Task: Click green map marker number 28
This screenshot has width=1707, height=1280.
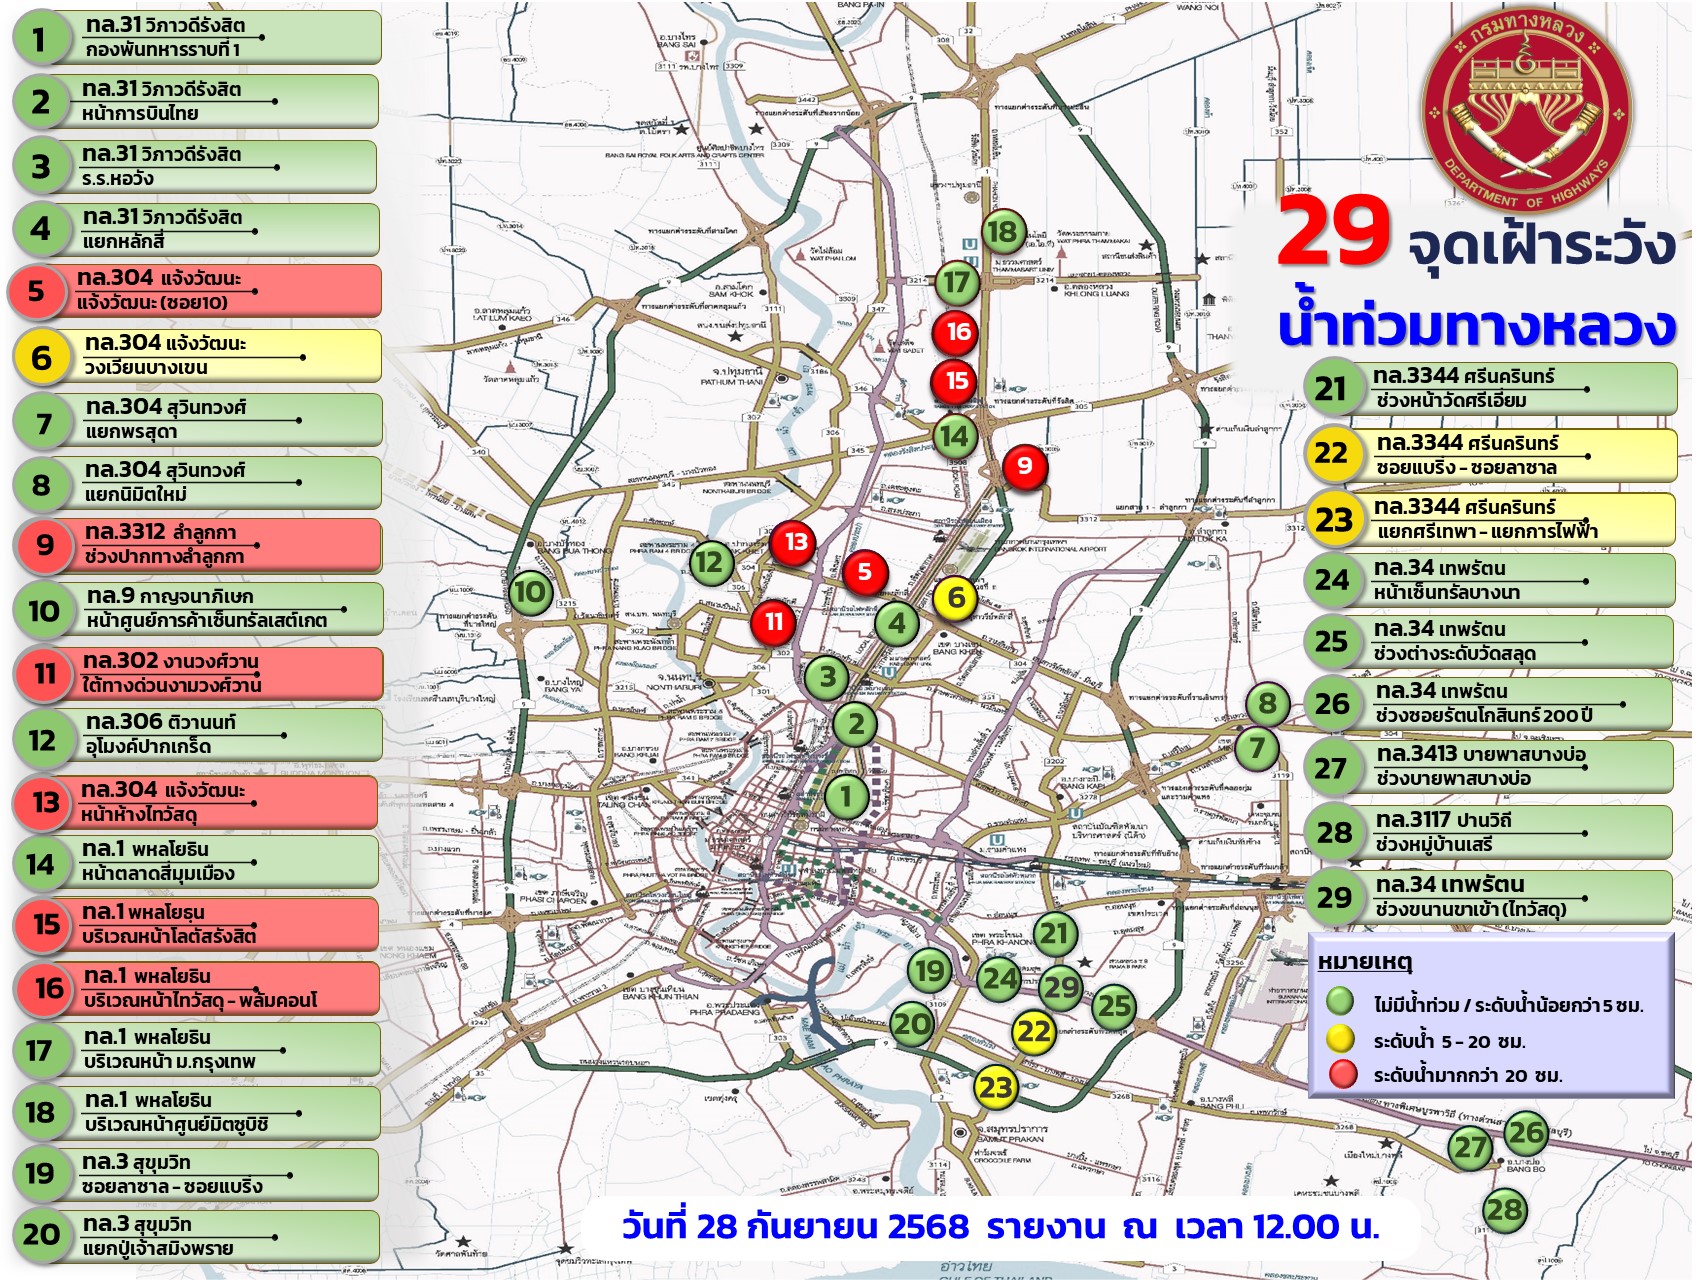Action: coord(1504,1210)
